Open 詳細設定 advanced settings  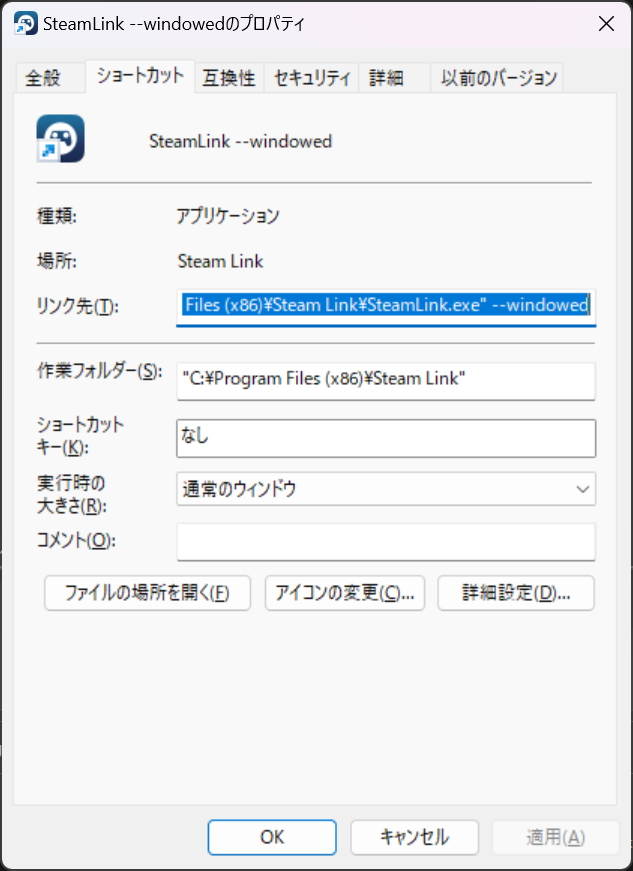(516, 593)
